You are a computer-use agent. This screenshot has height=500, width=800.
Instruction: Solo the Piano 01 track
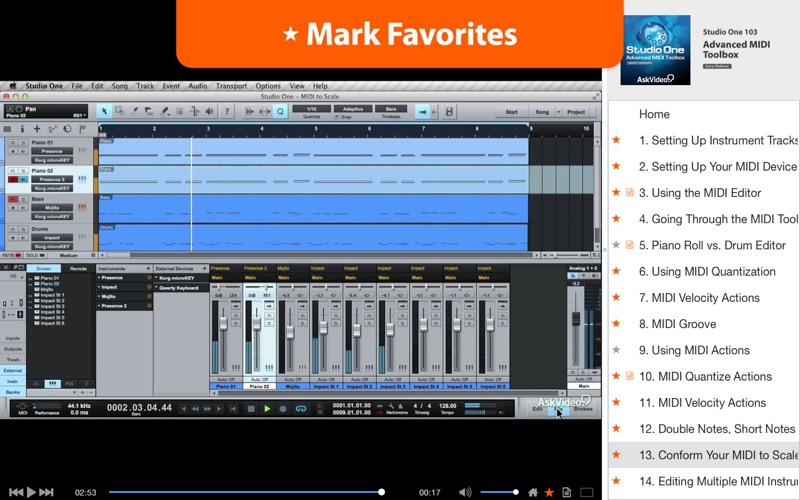(23, 143)
